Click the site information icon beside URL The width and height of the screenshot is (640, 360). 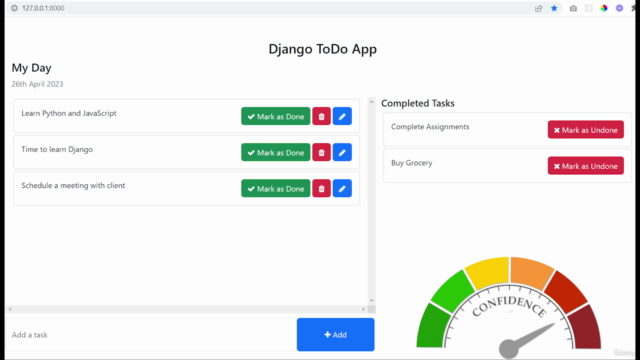tap(14, 8)
